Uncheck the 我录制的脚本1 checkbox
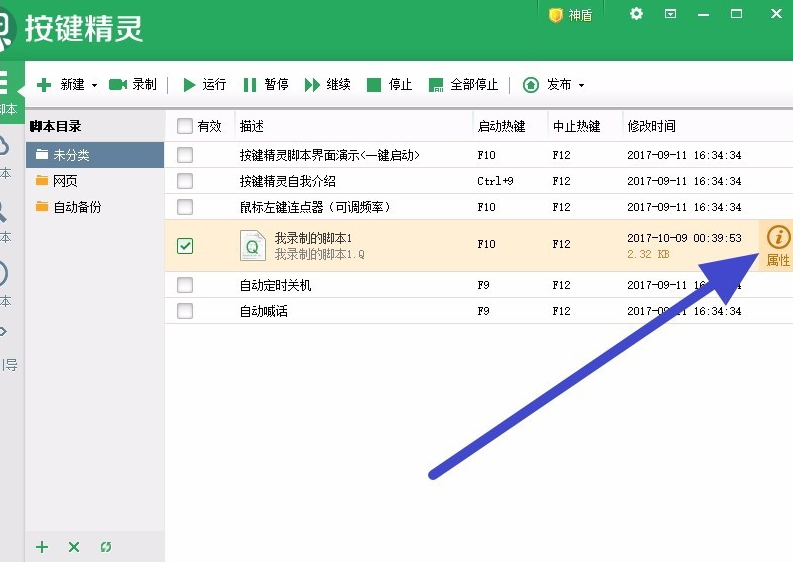 185,246
